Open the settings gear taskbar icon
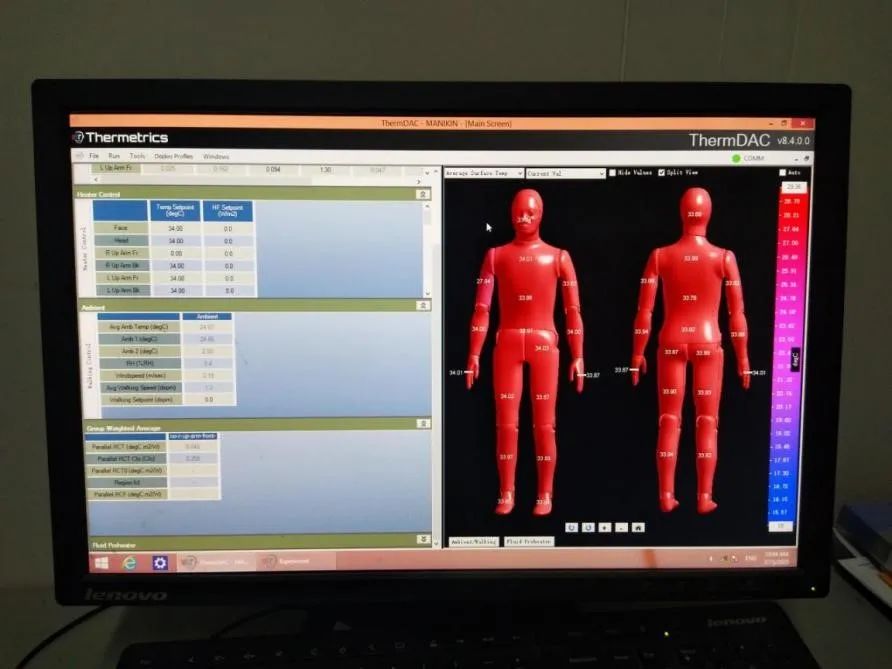This screenshot has height=669, width=892. coord(160,563)
